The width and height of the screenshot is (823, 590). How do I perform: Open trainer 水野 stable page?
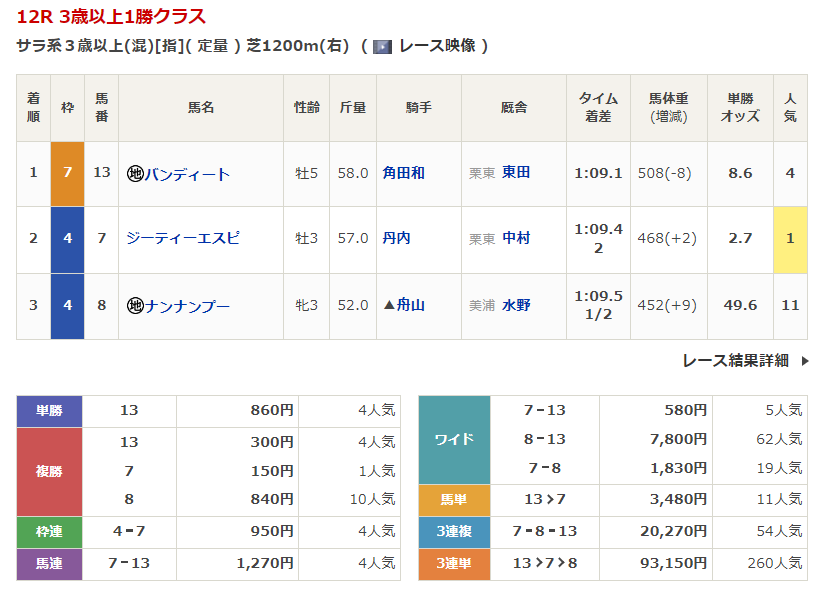[x=516, y=305]
